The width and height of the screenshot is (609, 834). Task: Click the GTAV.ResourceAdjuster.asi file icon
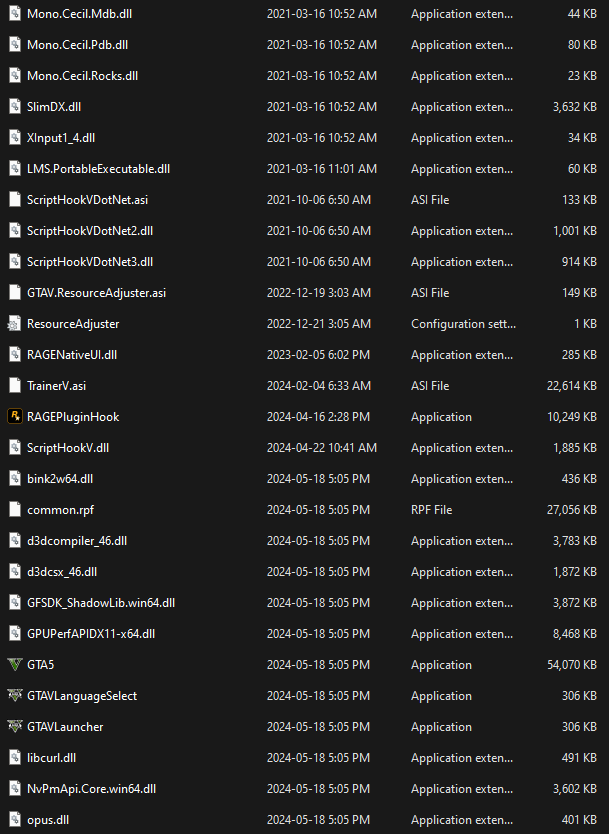[15, 293]
